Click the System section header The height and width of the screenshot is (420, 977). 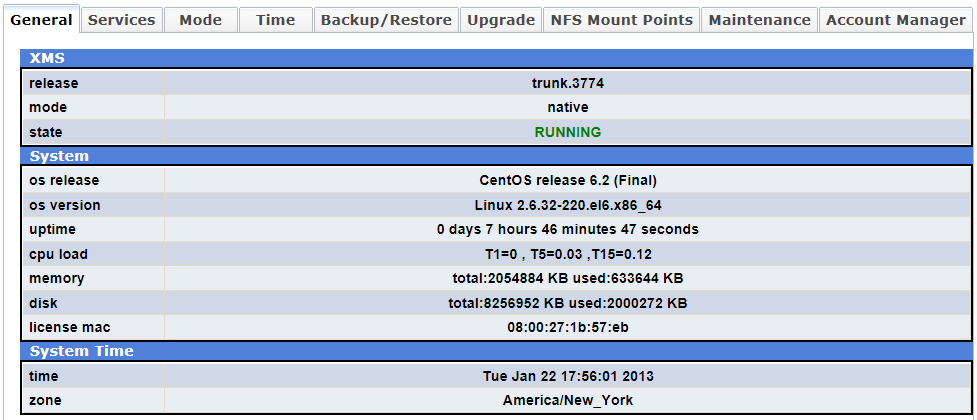tap(59, 156)
